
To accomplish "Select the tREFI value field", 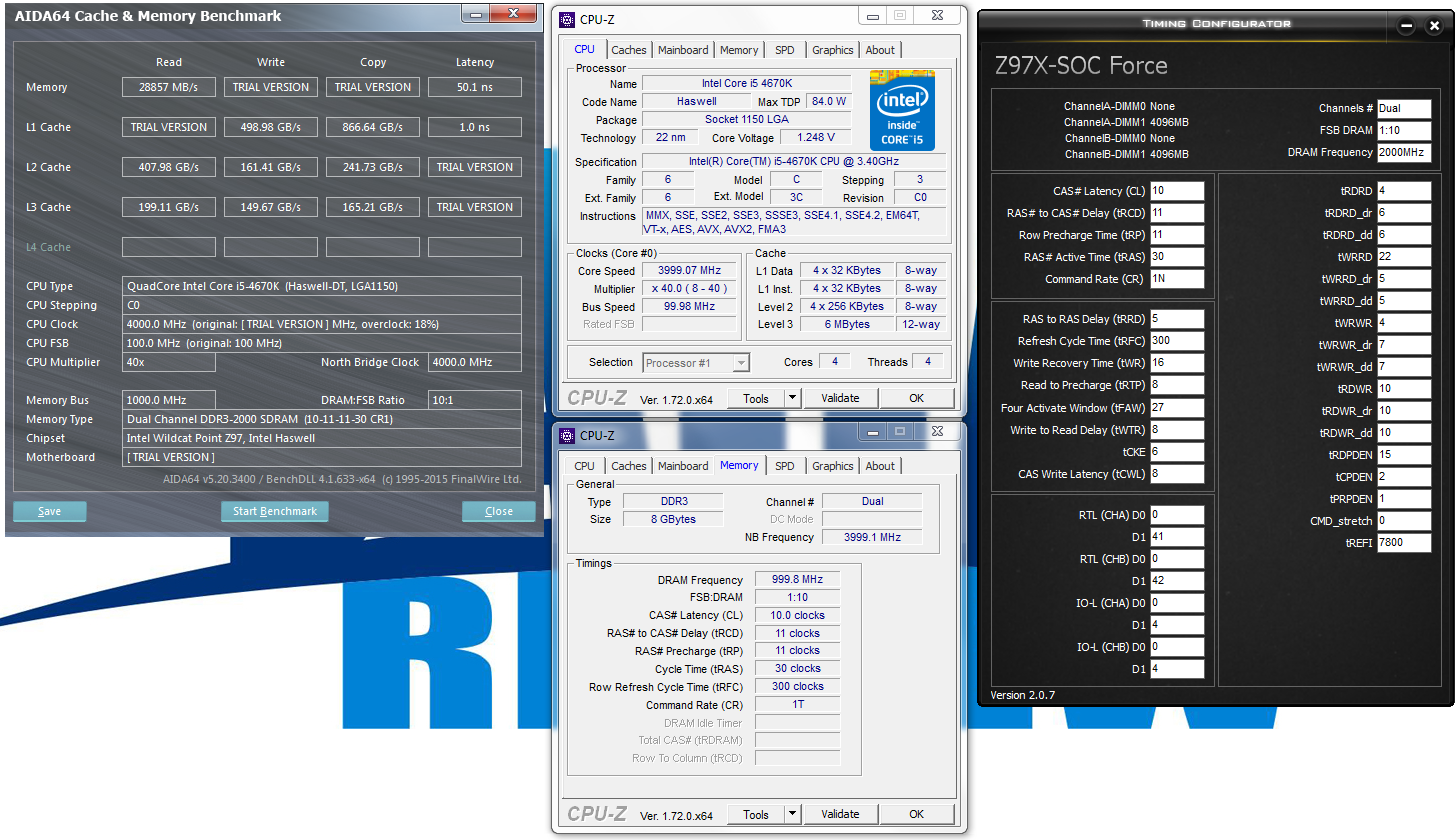I will pyautogui.click(x=1403, y=543).
